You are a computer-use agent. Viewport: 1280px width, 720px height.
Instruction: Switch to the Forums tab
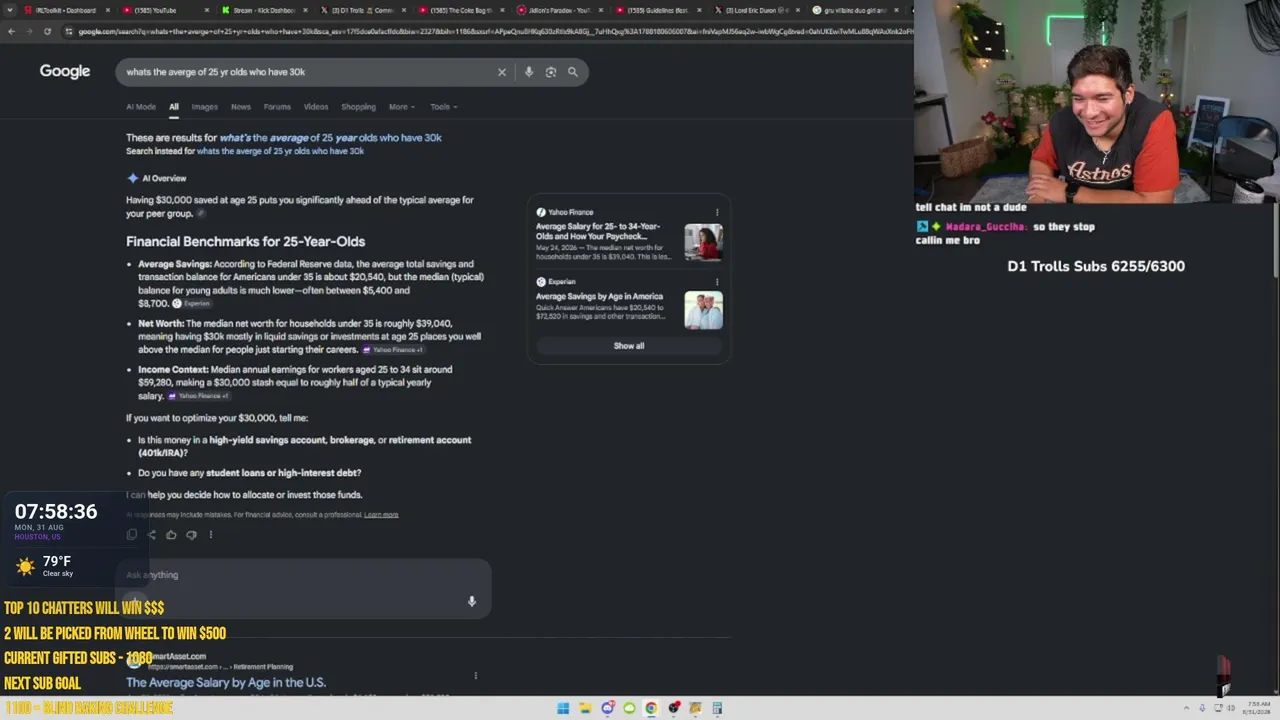(x=277, y=107)
